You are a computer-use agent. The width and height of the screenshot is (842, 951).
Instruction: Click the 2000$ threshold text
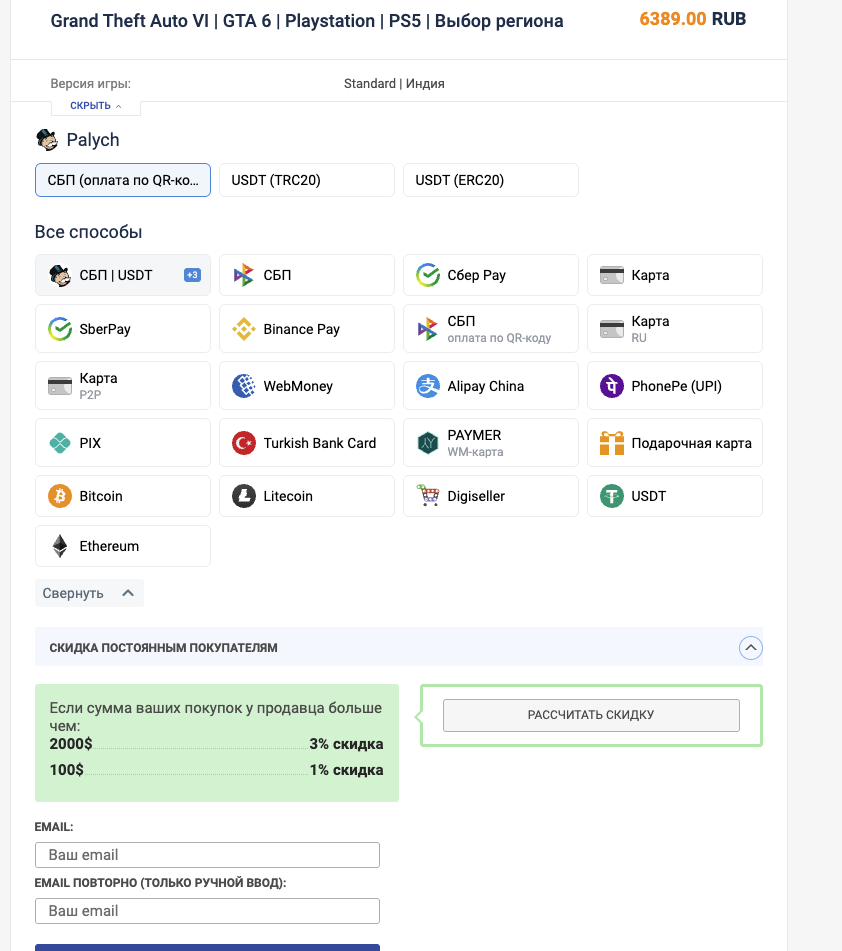(71, 744)
